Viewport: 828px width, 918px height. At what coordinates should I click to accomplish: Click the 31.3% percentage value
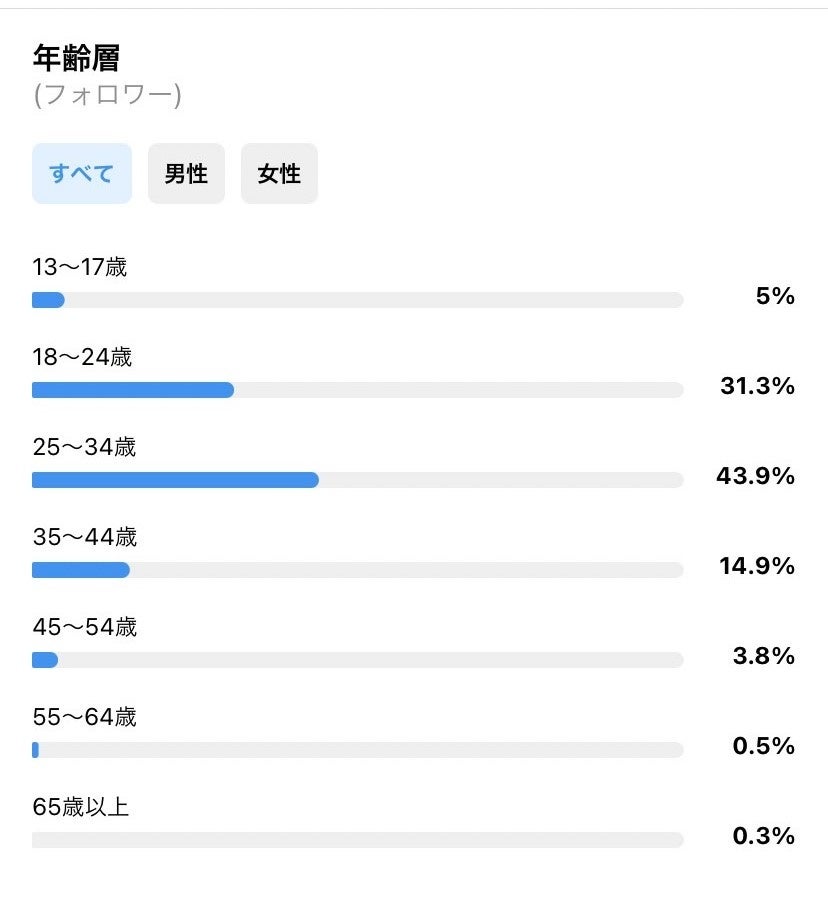pos(757,387)
